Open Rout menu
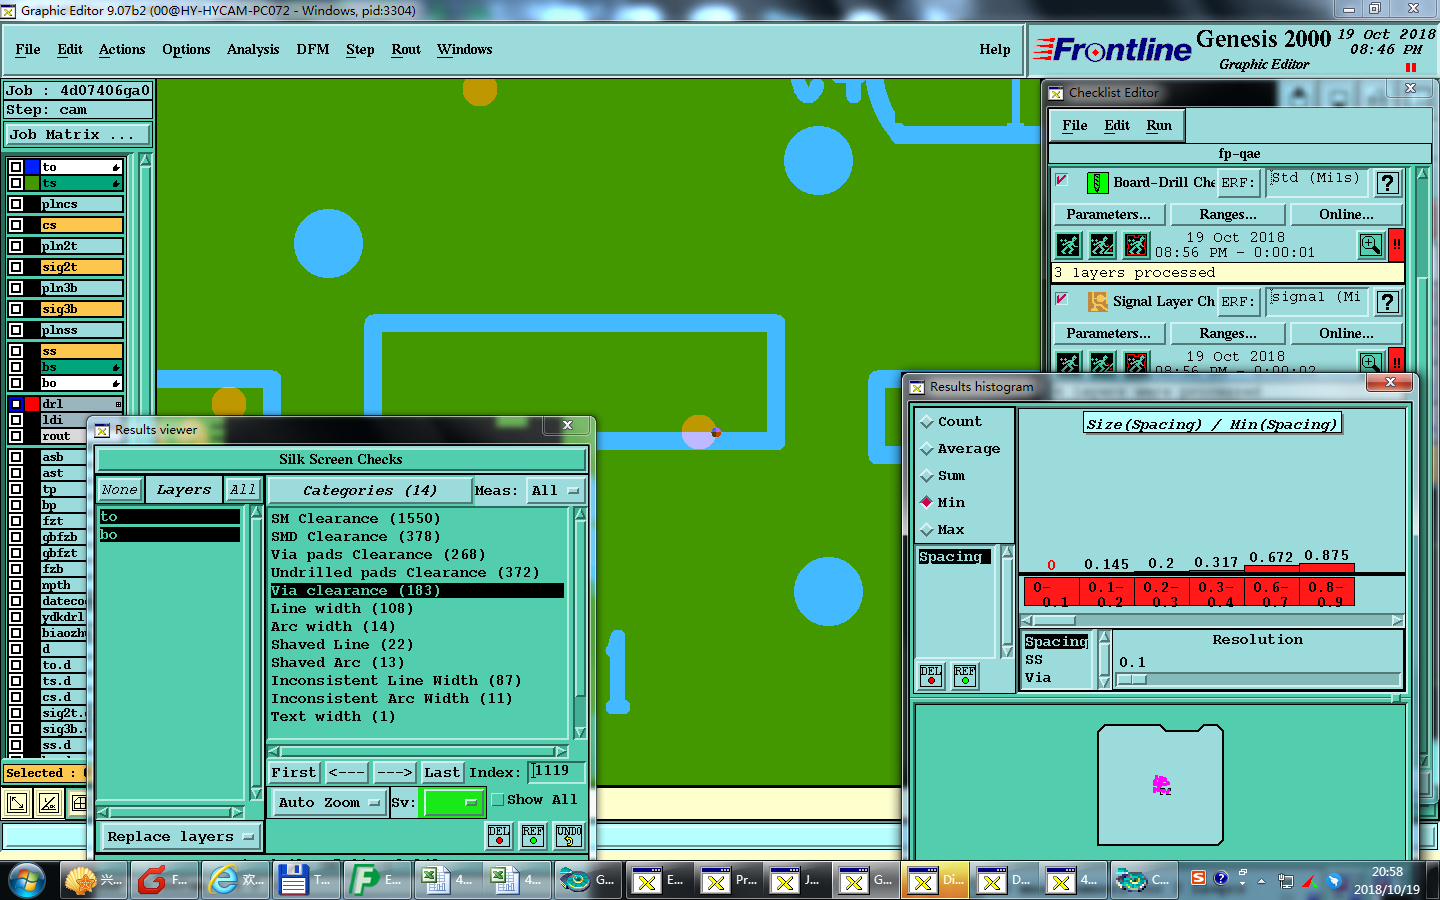This screenshot has height=900, width=1440. click(x=406, y=49)
